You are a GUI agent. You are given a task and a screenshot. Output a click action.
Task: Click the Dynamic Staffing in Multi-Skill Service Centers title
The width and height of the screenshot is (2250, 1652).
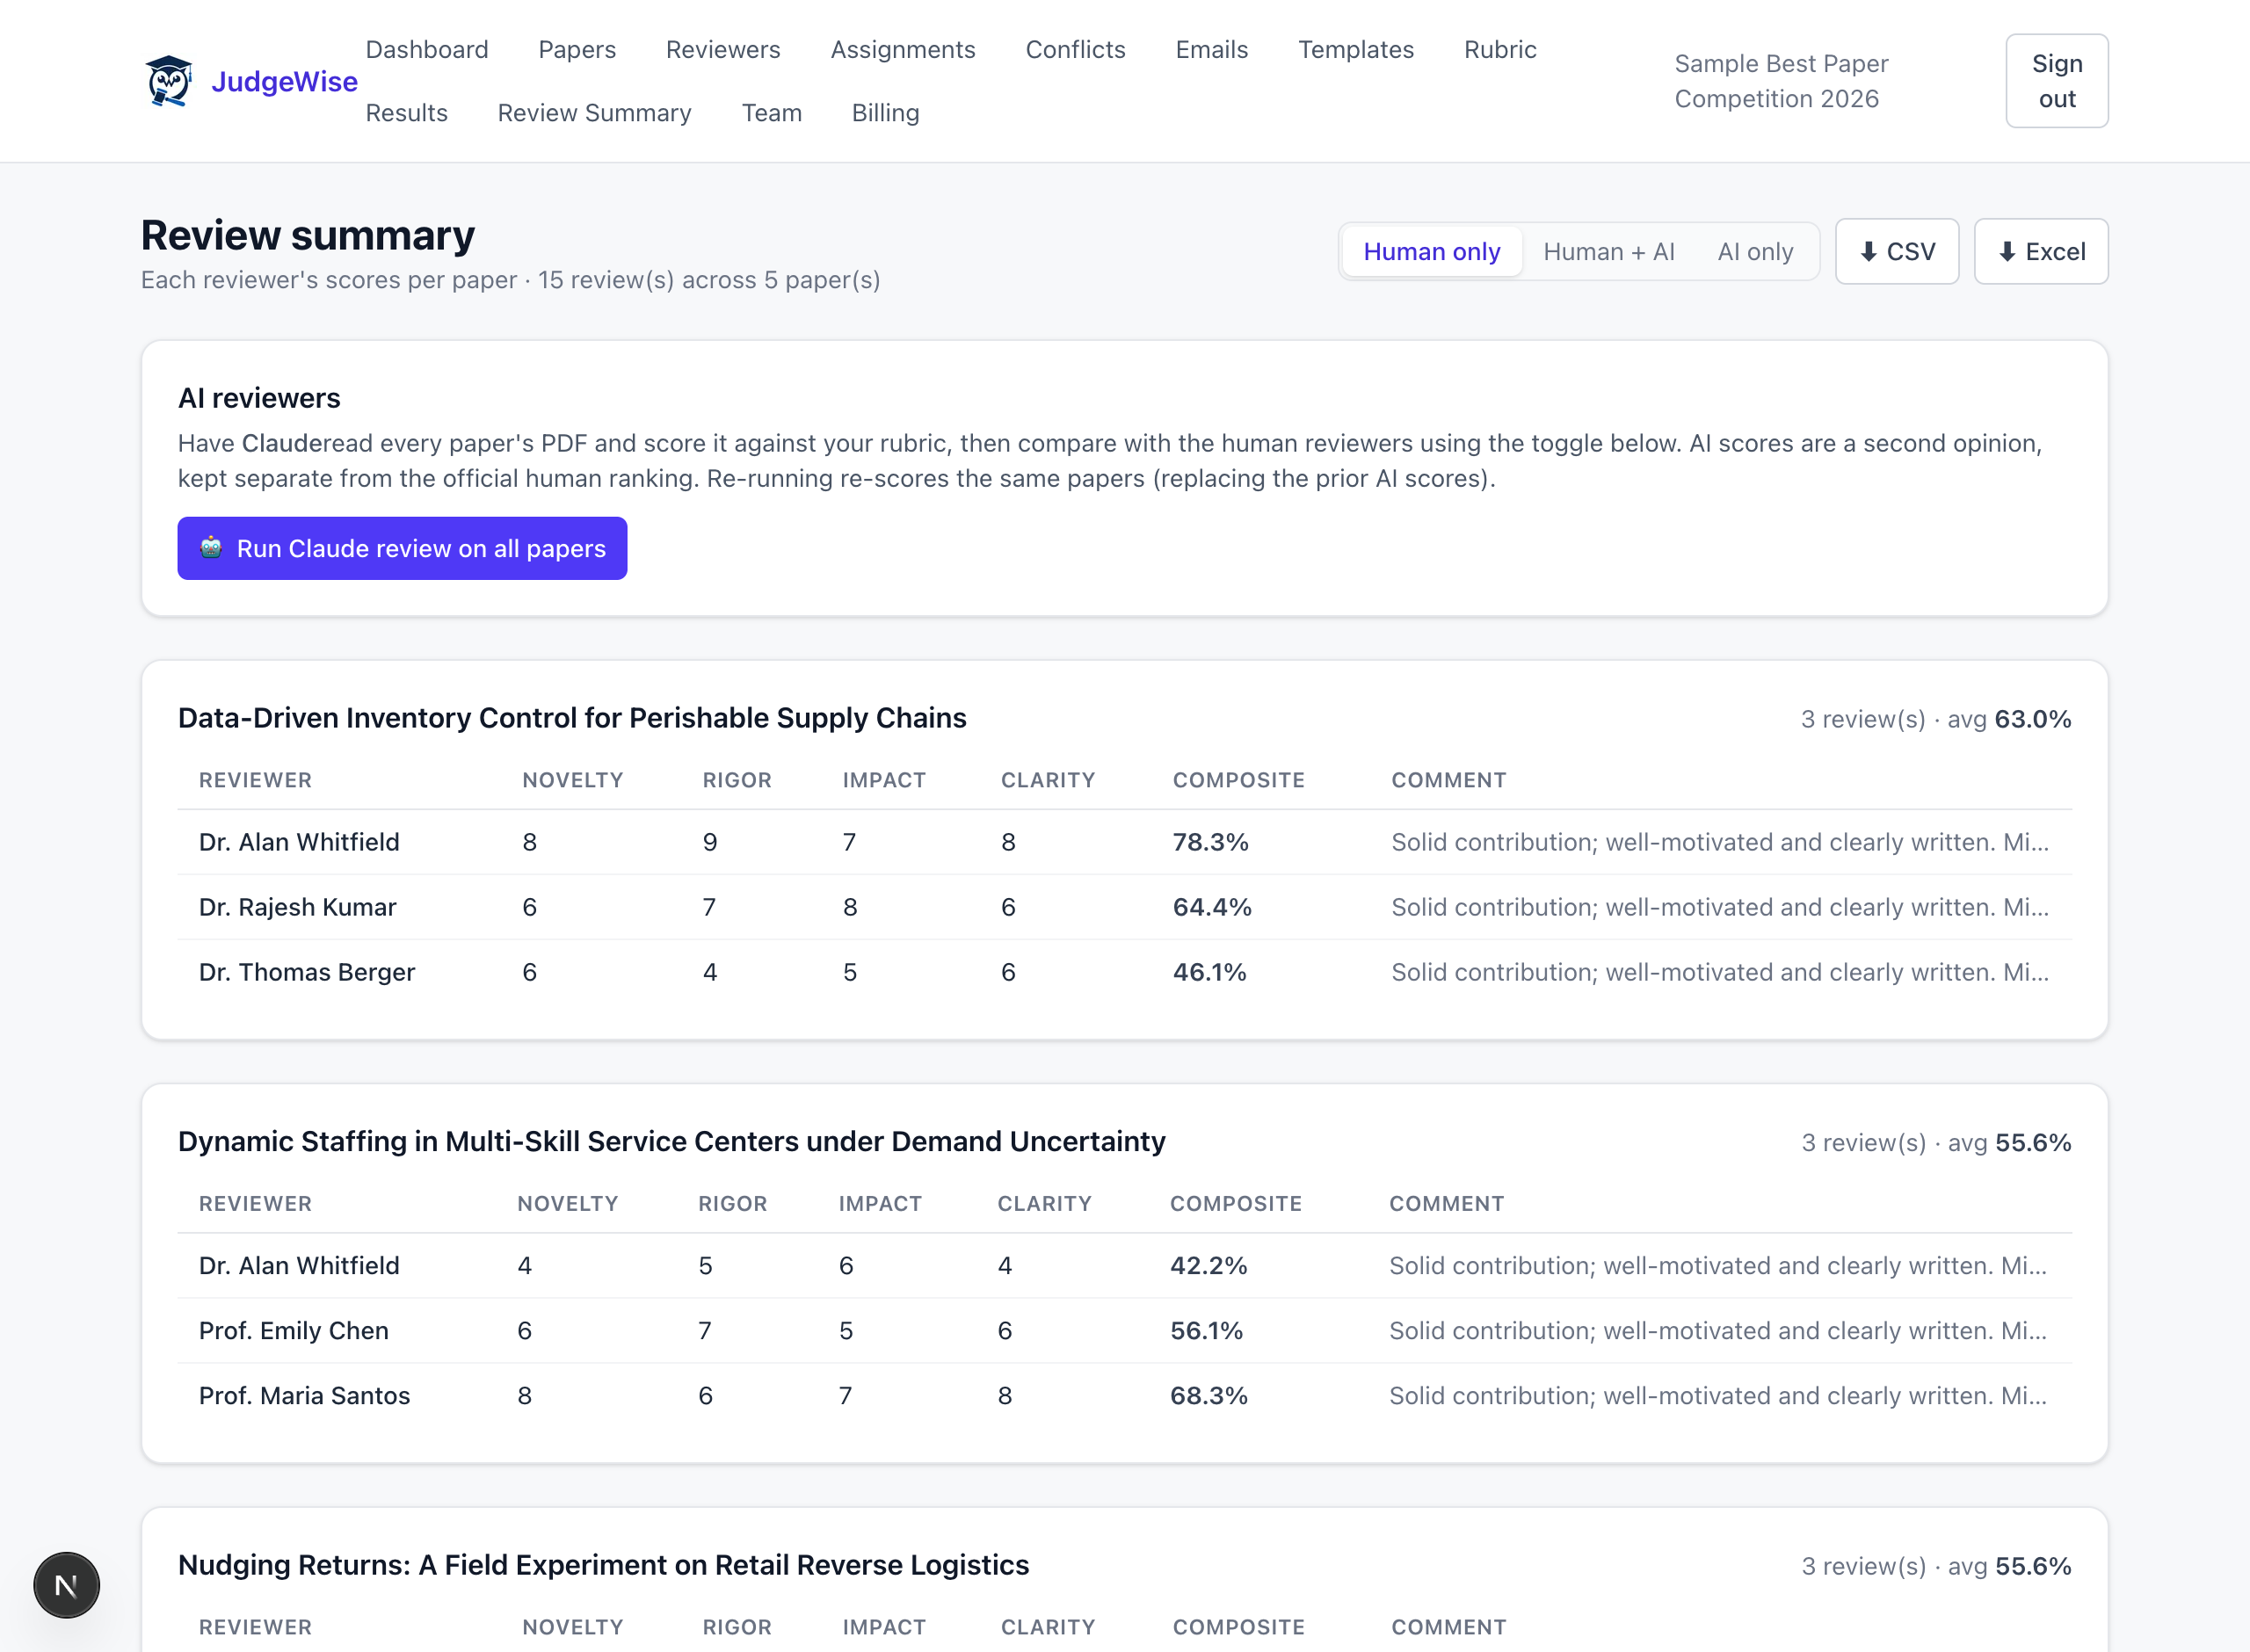click(671, 1141)
